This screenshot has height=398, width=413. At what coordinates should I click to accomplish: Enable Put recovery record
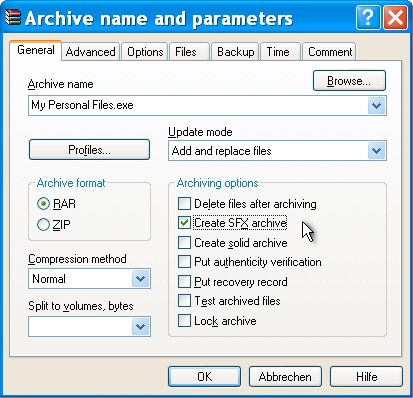184,282
